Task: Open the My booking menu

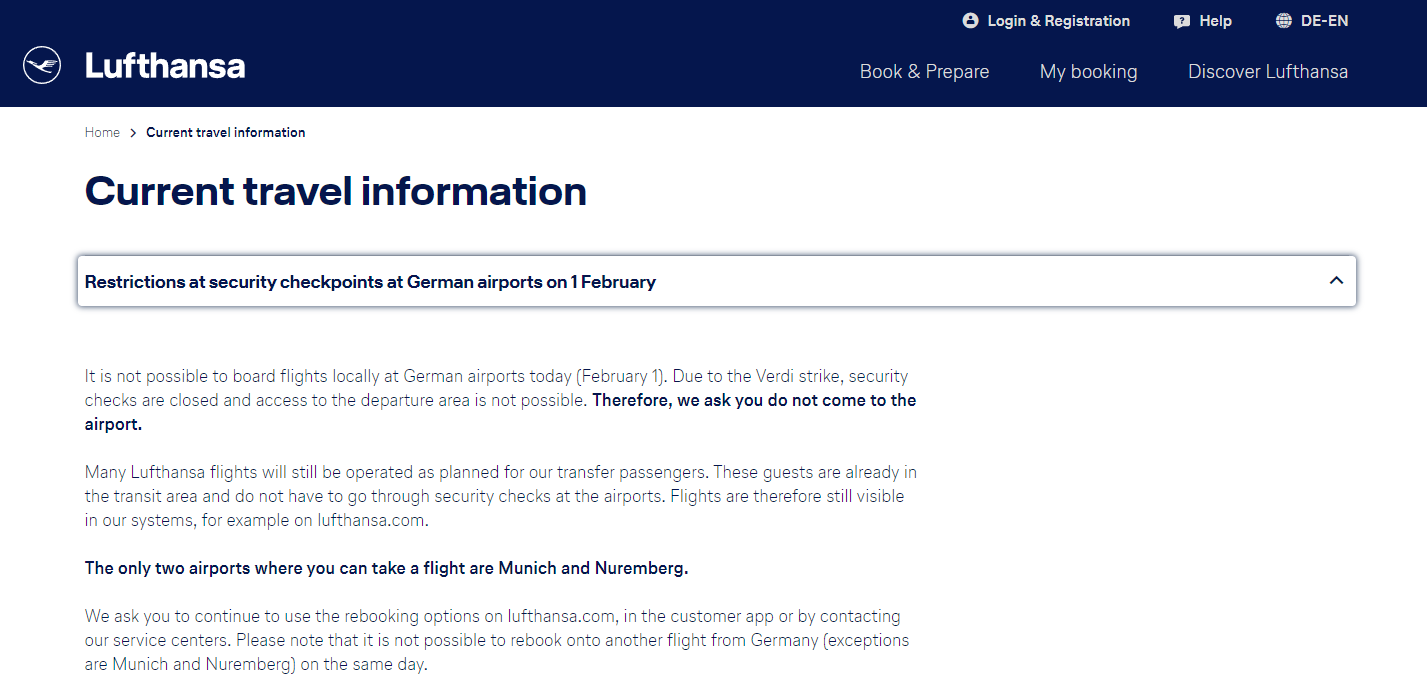Action: (1088, 72)
